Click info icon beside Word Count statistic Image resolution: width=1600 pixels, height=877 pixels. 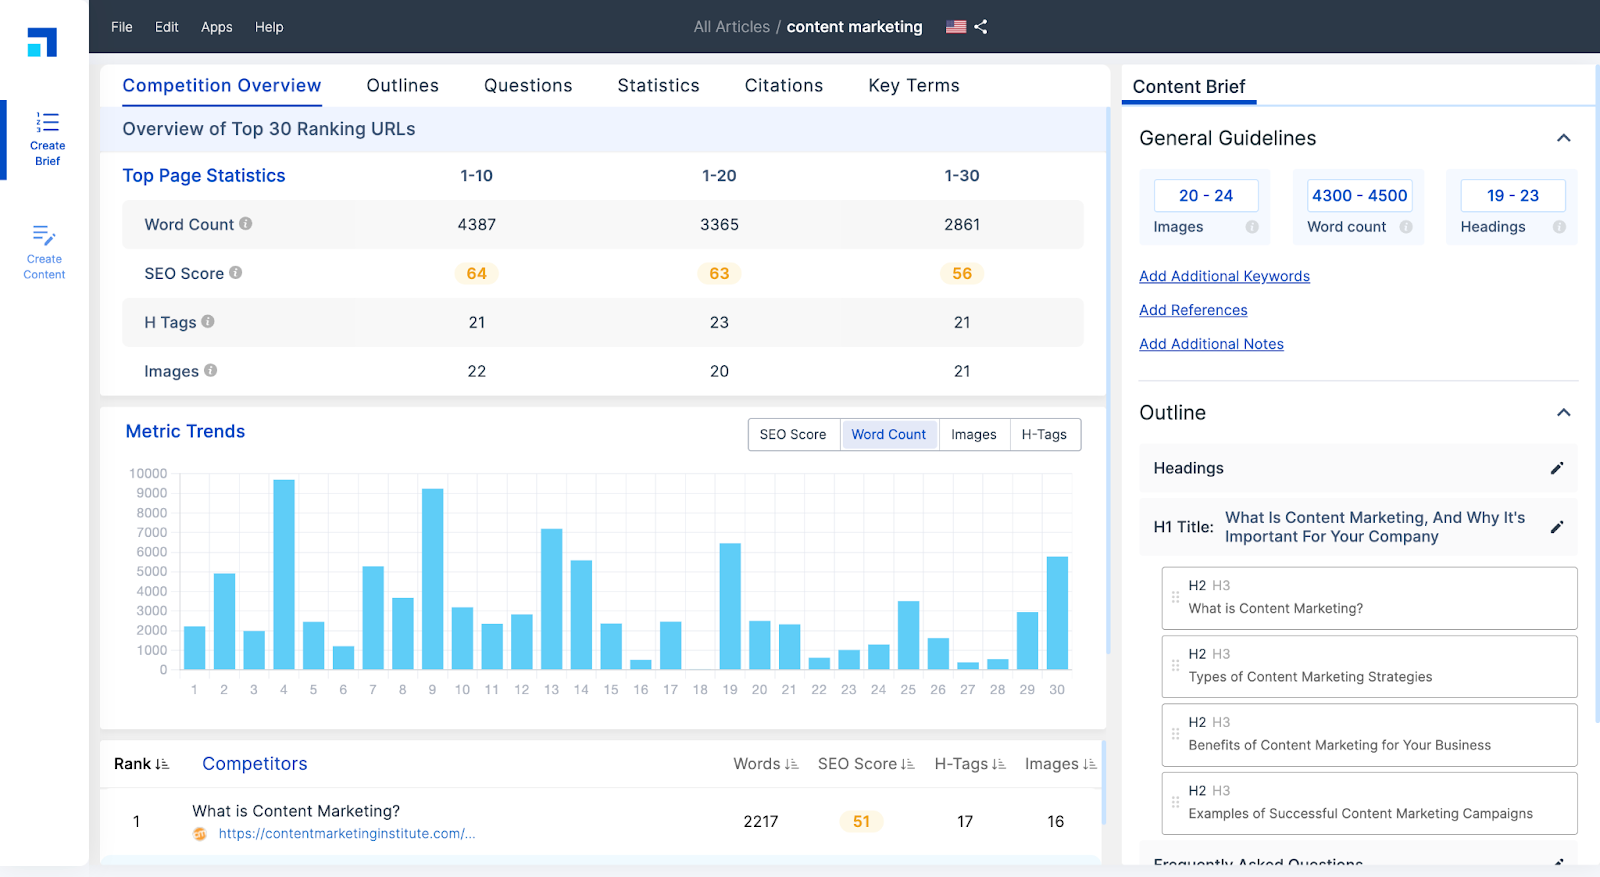tap(246, 224)
